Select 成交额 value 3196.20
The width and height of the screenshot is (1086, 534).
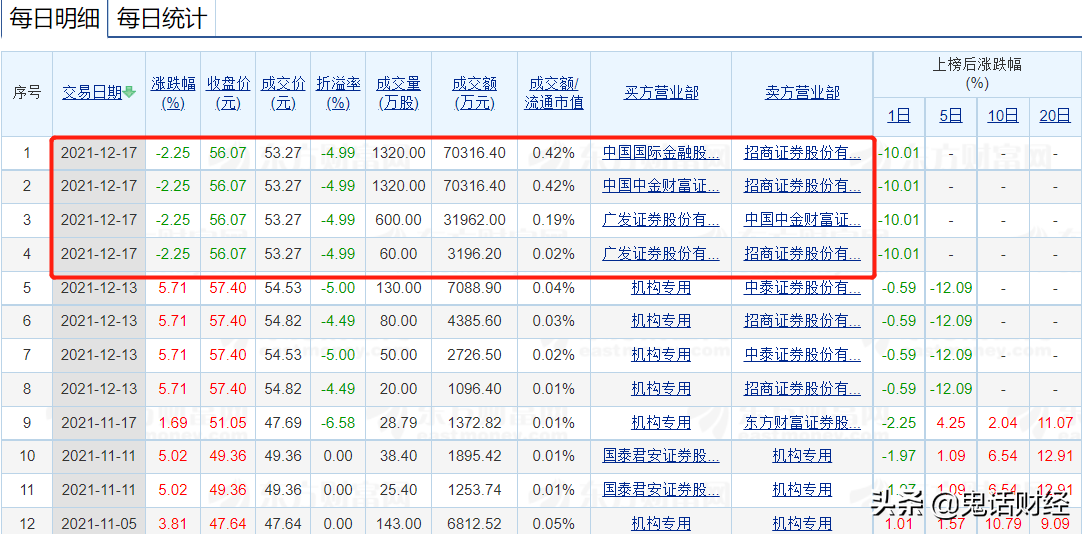(474, 253)
